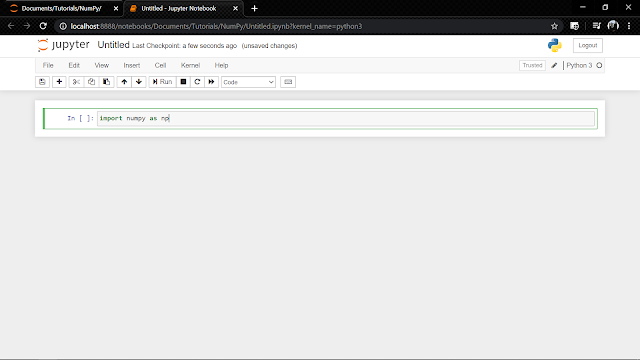Paste cells below icon
Viewport: 640px width, 360px height.
click(x=106, y=82)
